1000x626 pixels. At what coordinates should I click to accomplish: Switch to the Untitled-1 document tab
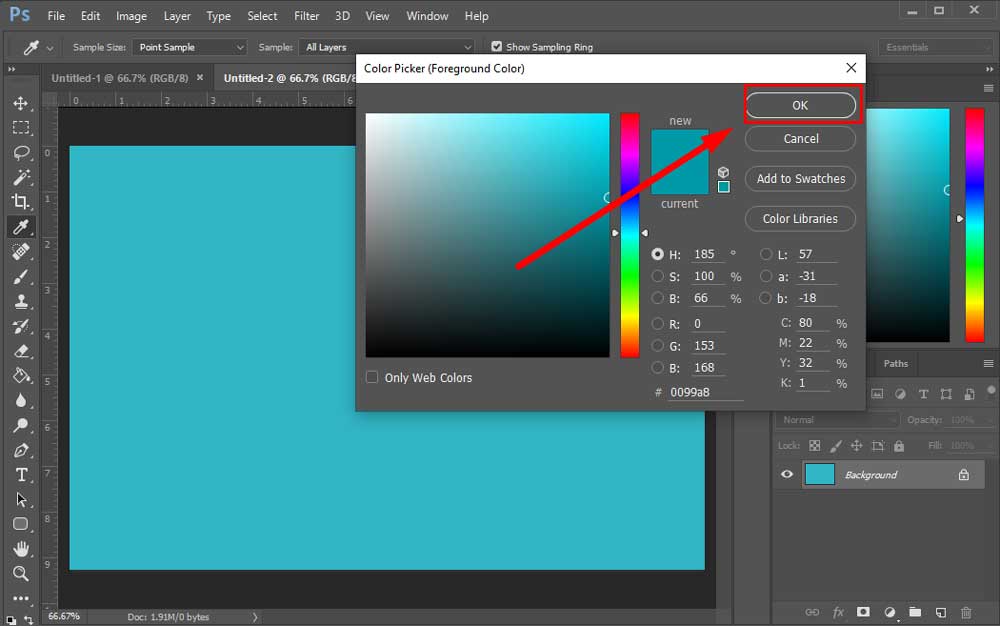coord(119,78)
